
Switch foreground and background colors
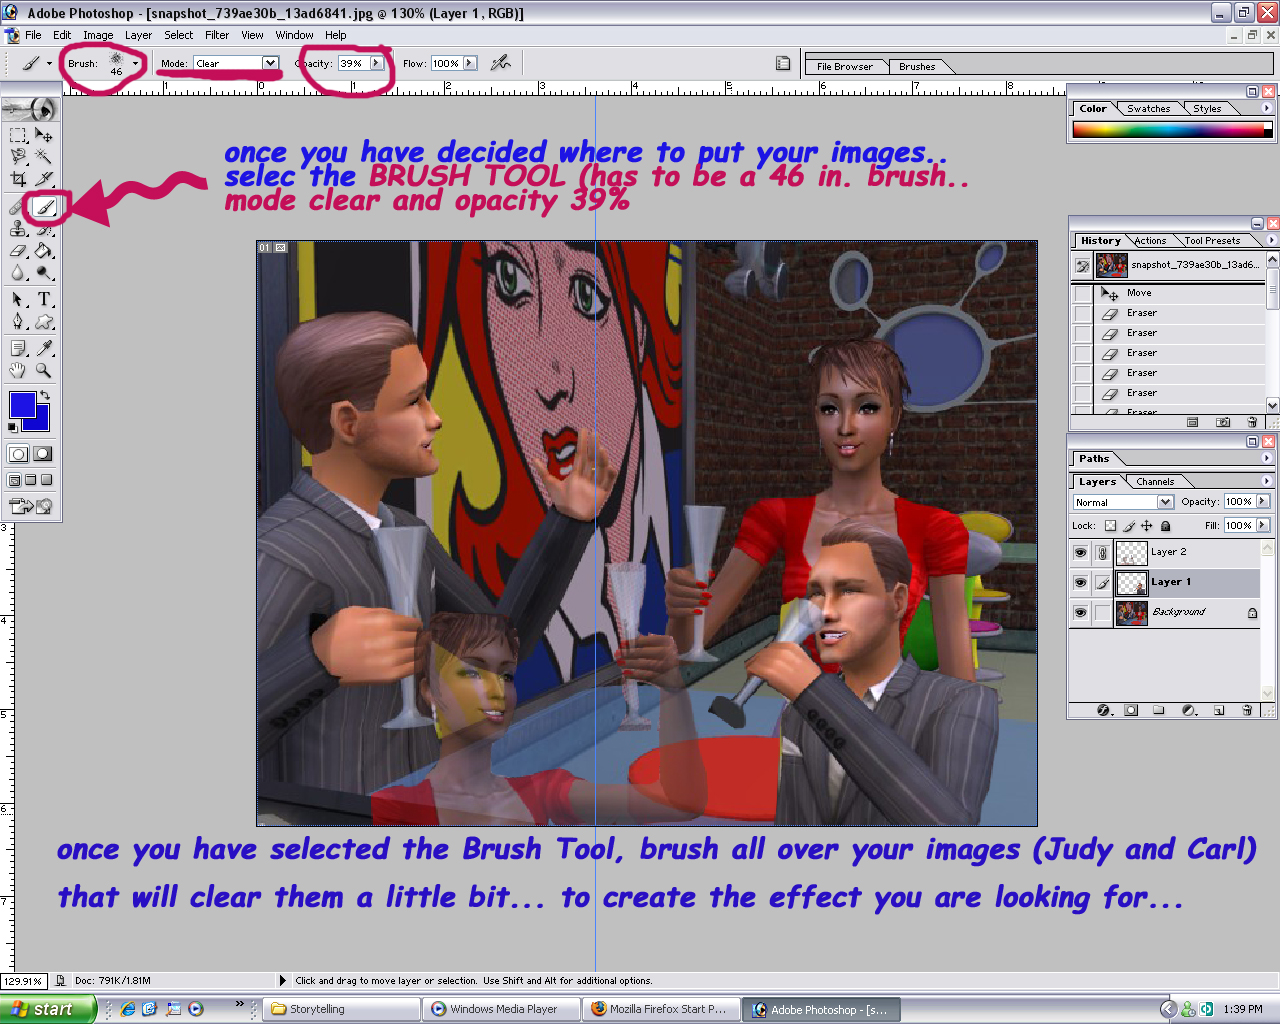[x=45, y=396]
